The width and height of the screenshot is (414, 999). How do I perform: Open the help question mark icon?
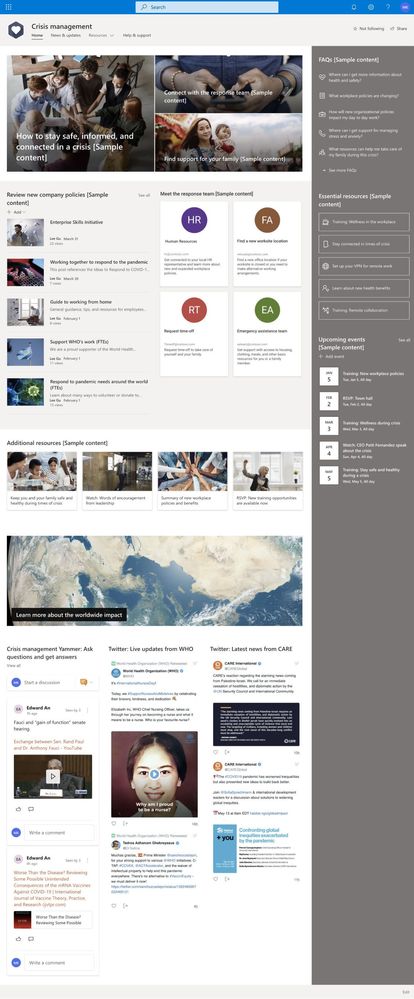click(388, 7)
